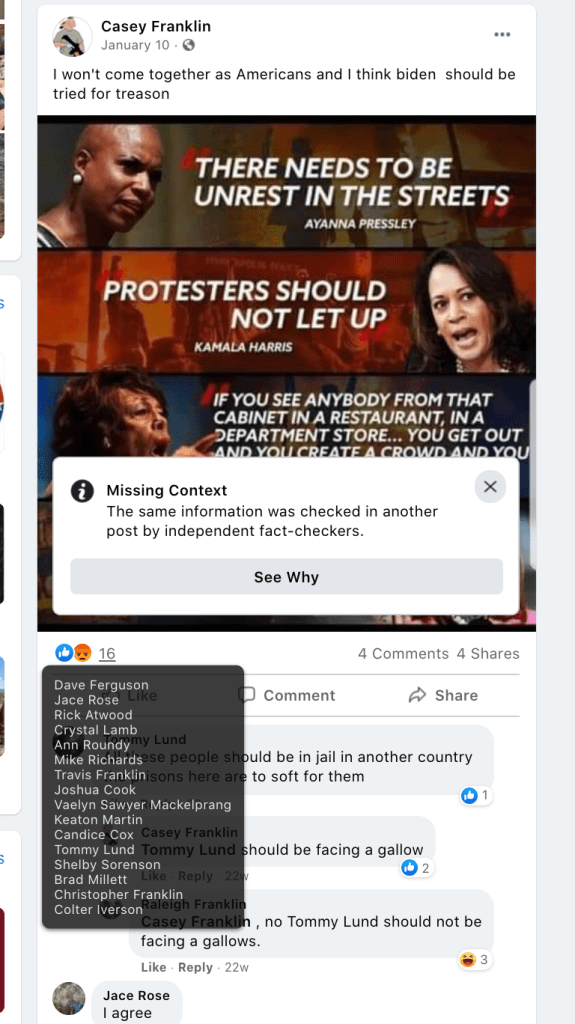Open the 4 Shares link

[x=488, y=654]
